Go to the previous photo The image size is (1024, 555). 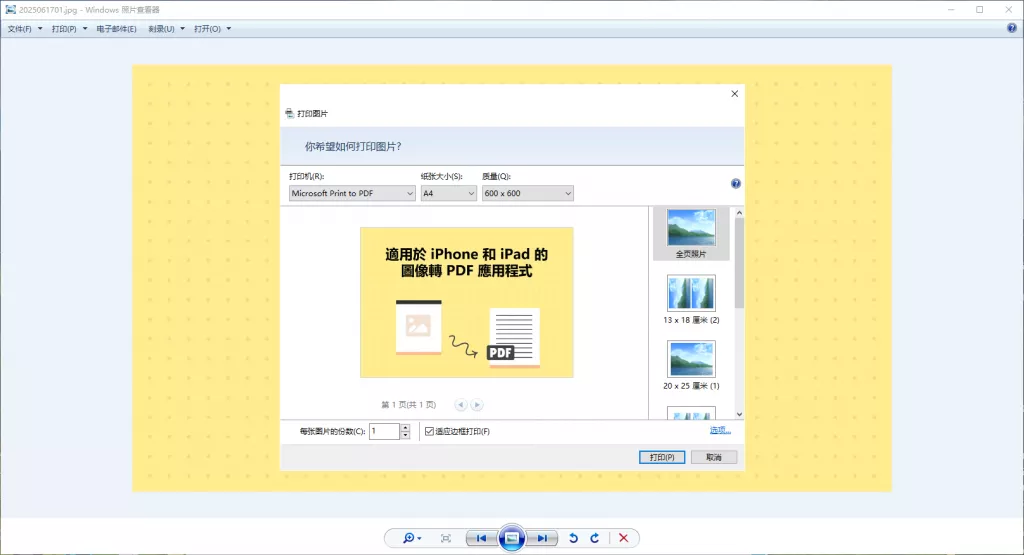click(x=481, y=538)
